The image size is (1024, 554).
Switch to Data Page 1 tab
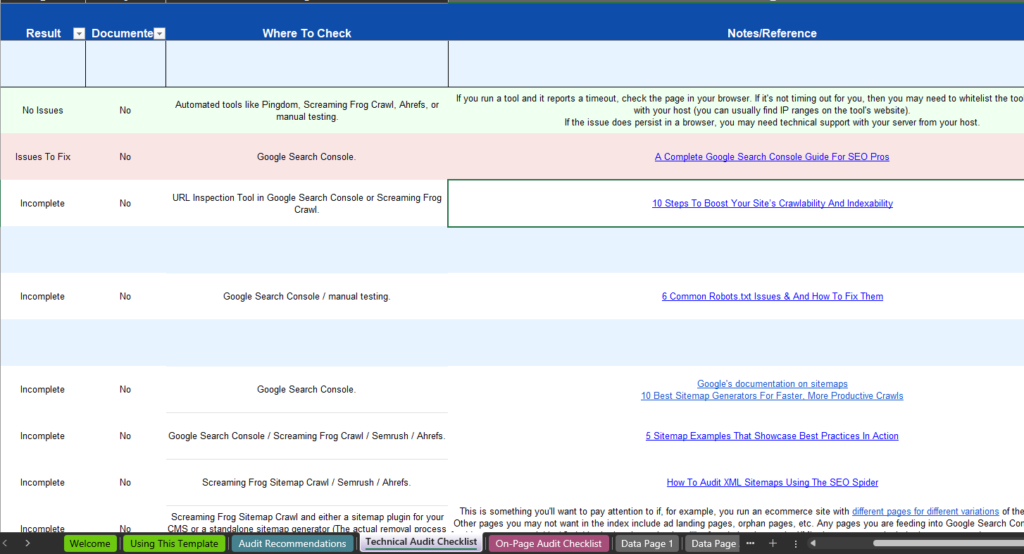[x=646, y=544]
